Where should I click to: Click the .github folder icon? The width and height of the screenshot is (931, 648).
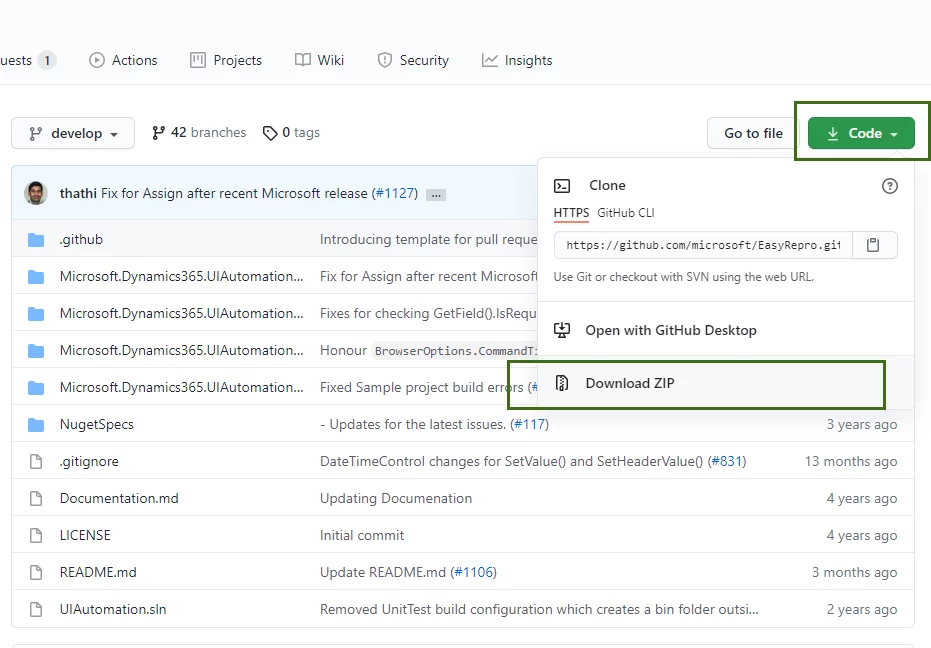tap(36, 240)
